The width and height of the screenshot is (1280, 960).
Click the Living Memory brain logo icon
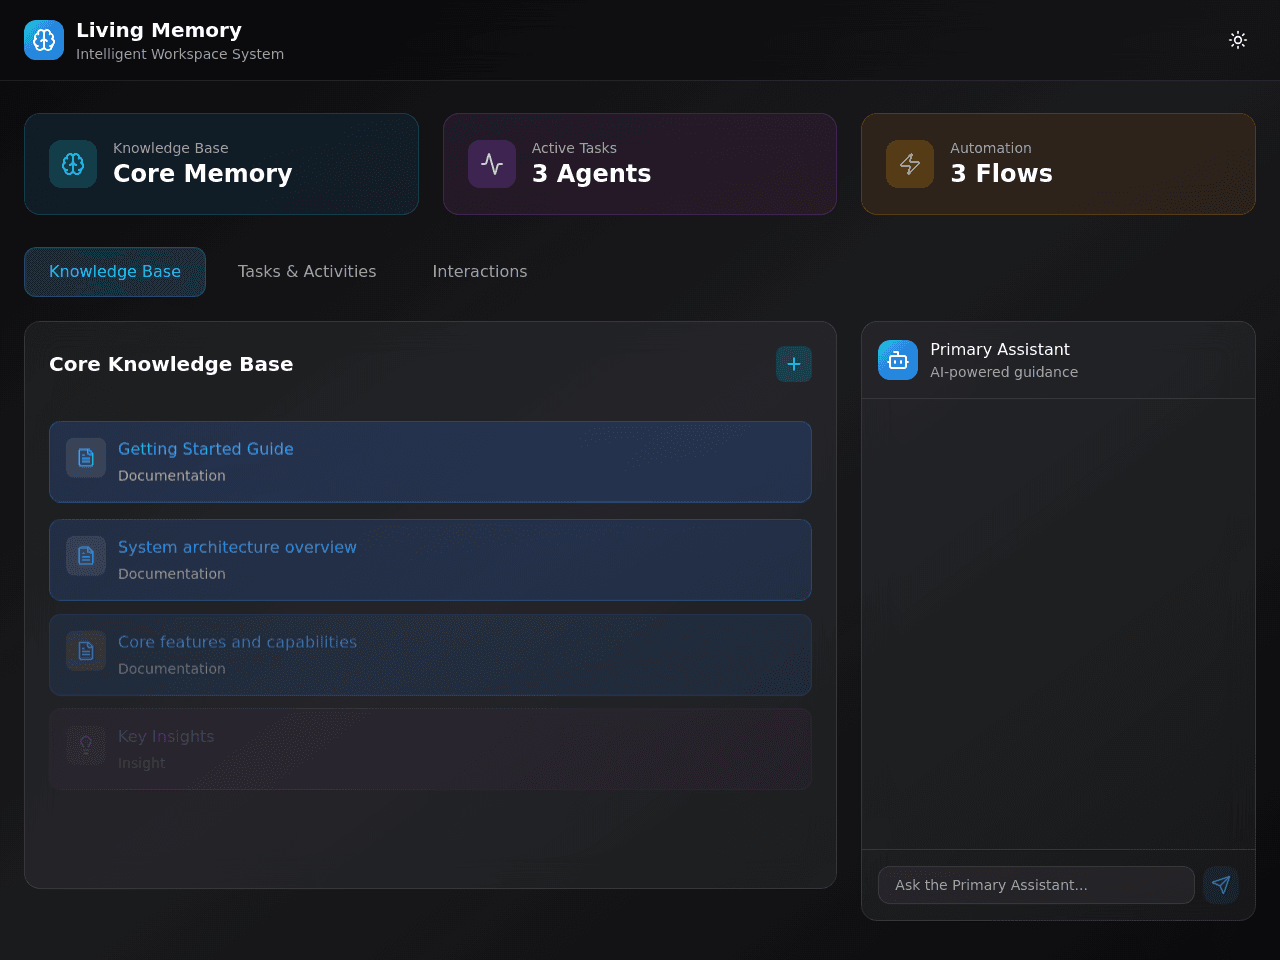(44, 40)
